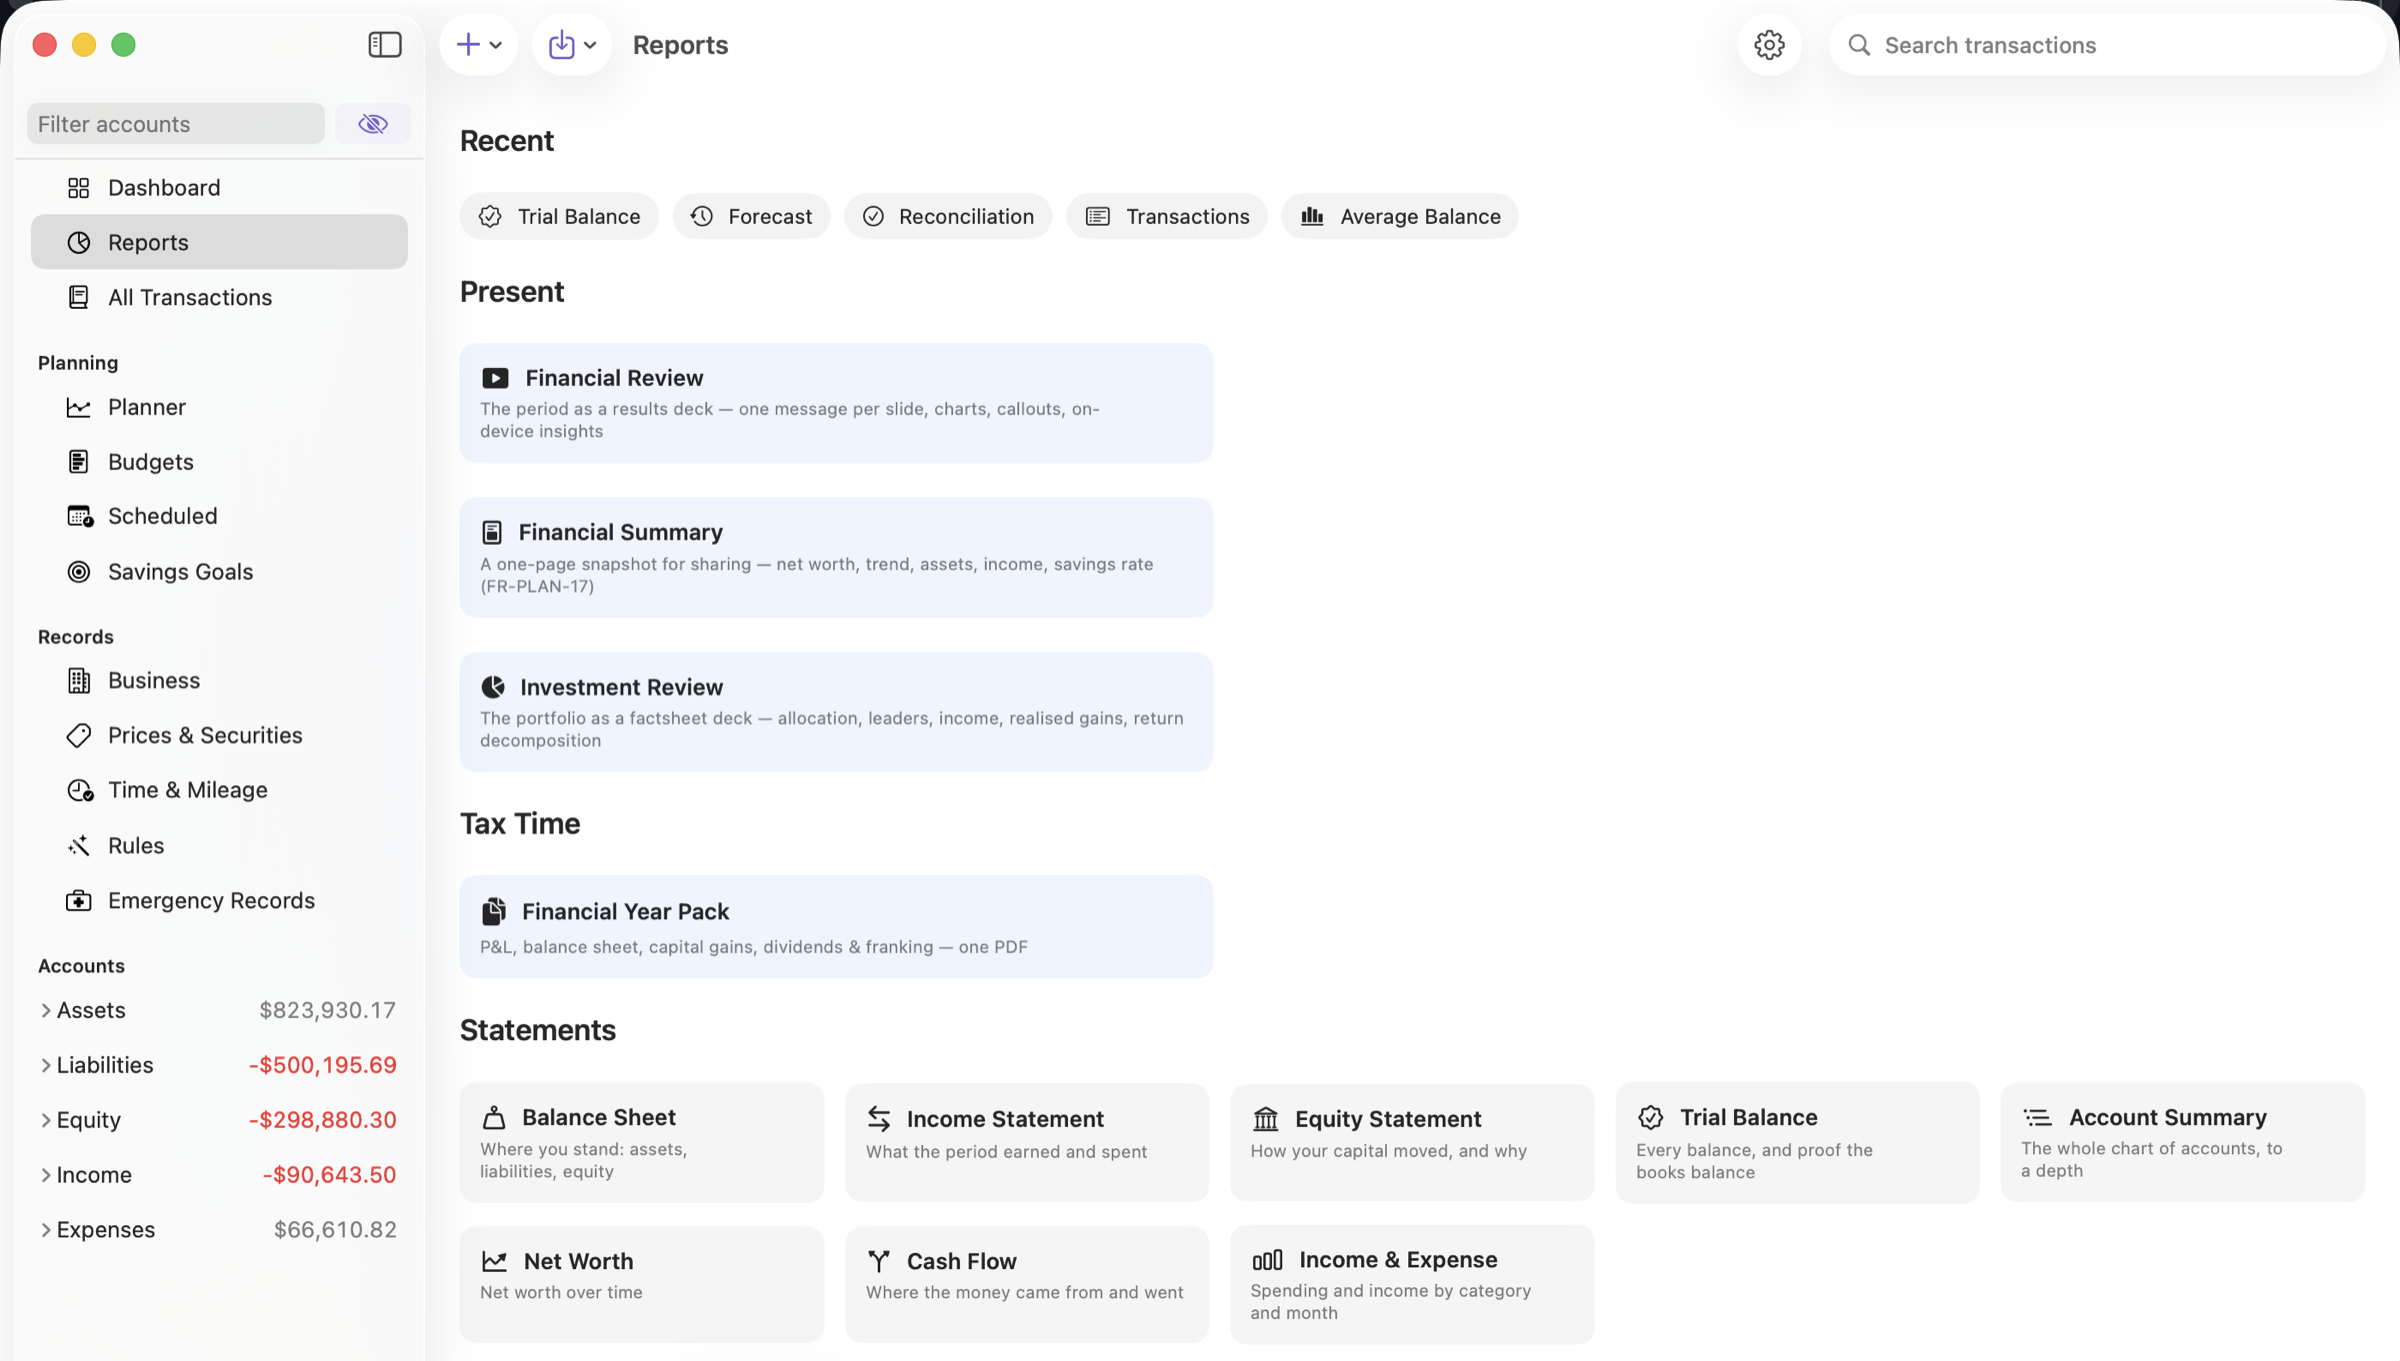2400x1361 pixels.
Task: Open the recent Transactions chip
Action: coord(1167,216)
